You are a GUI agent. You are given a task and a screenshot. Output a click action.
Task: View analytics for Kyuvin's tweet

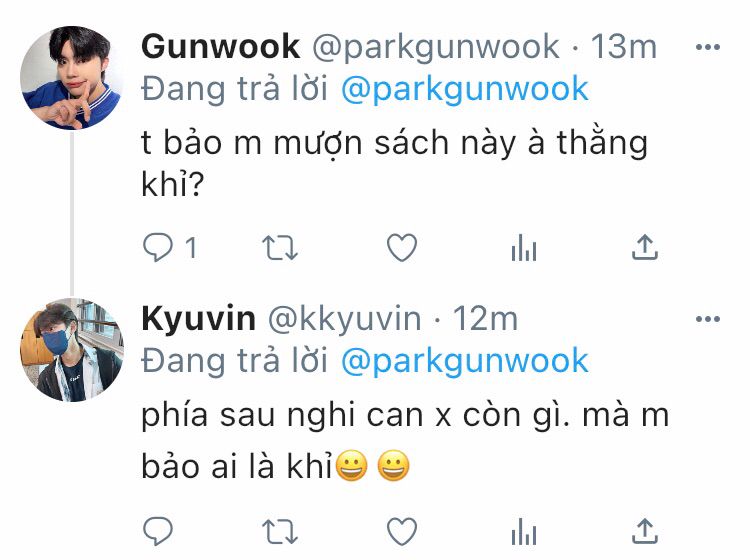pyautogui.click(x=524, y=532)
